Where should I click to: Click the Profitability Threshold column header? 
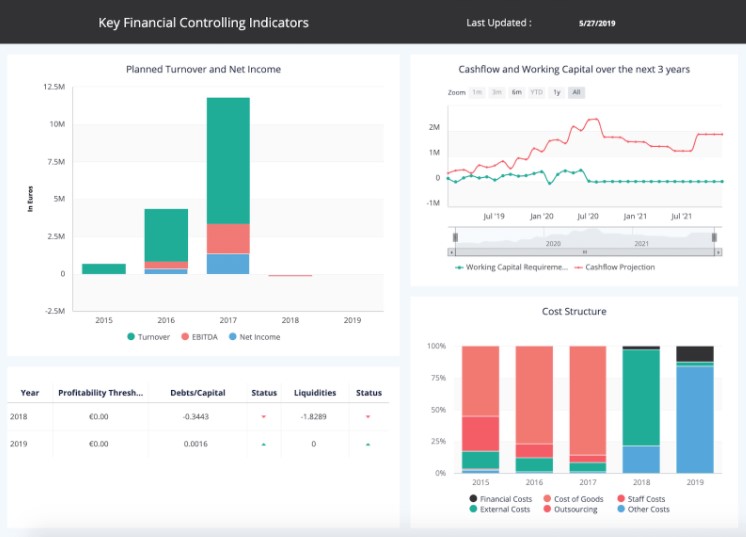pos(102,393)
